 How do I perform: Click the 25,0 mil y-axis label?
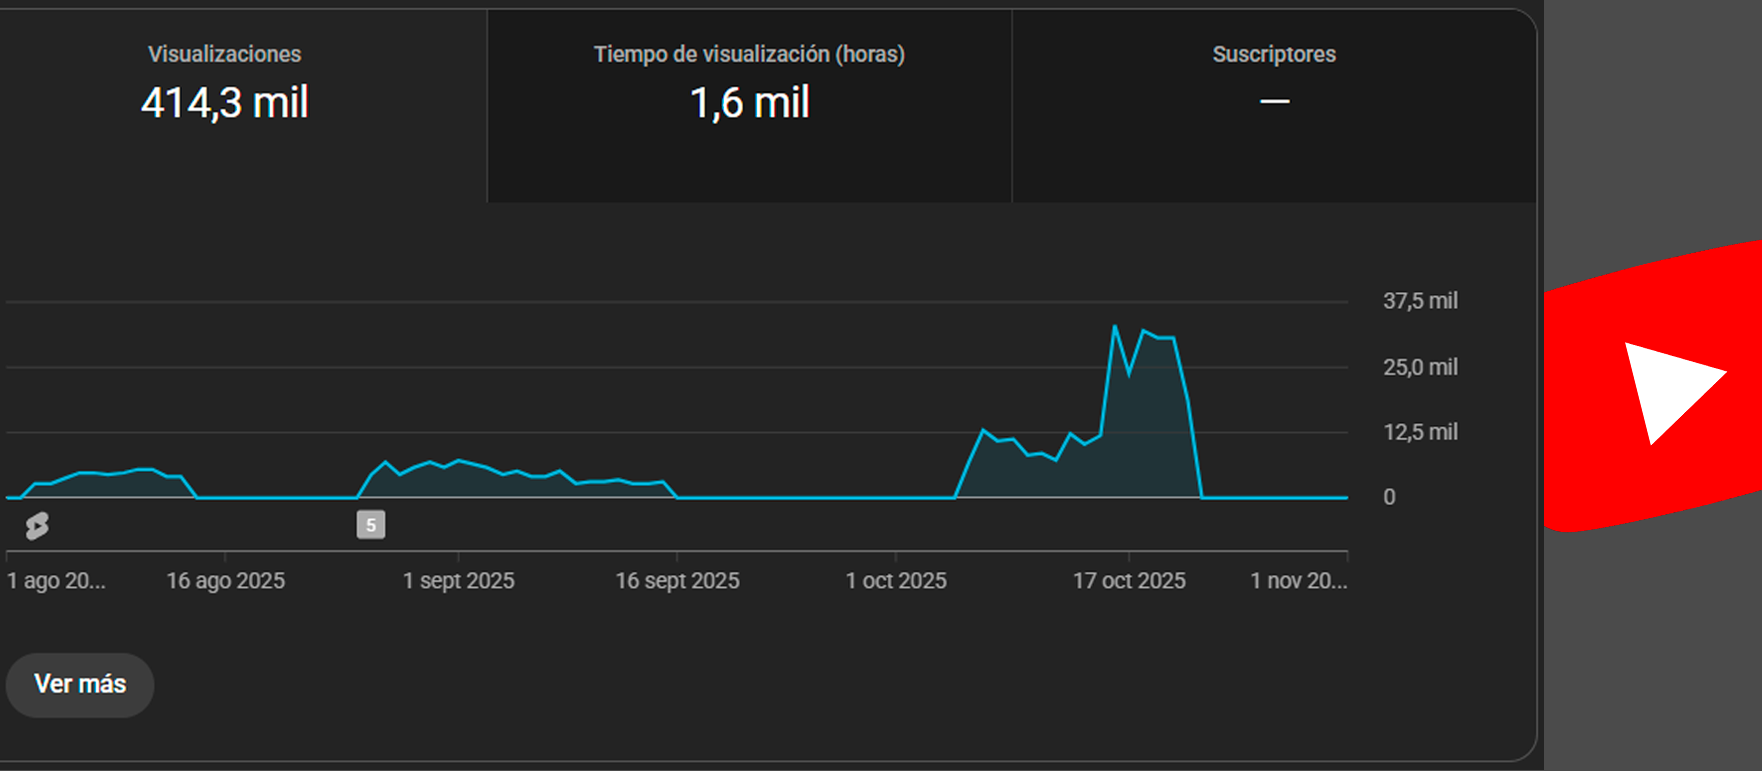pyautogui.click(x=1419, y=367)
